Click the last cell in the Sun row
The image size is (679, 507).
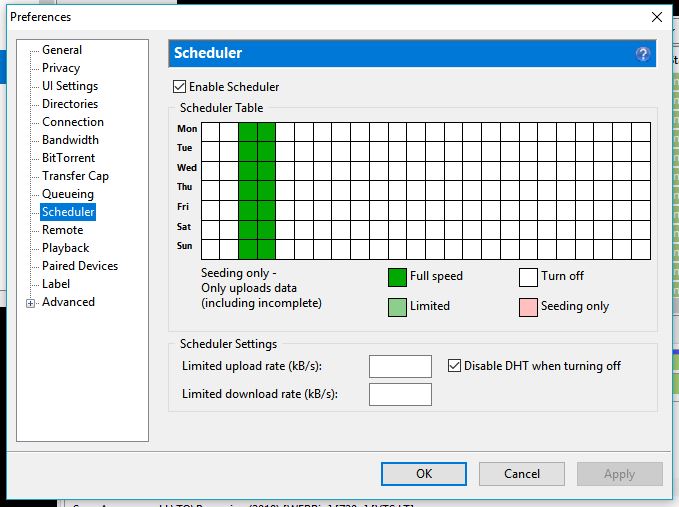point(641,250)
